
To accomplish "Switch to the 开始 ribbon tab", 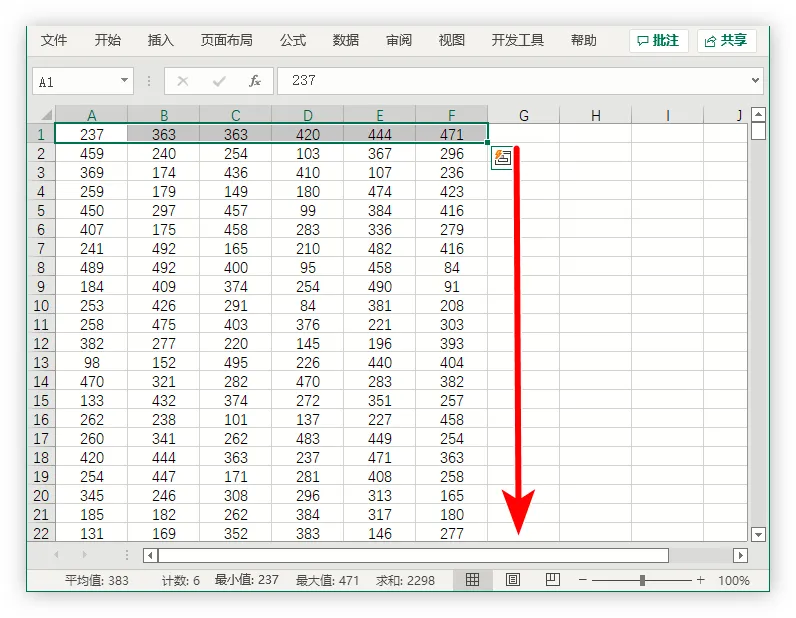I will pyautogui.click(x=108, y=40).
